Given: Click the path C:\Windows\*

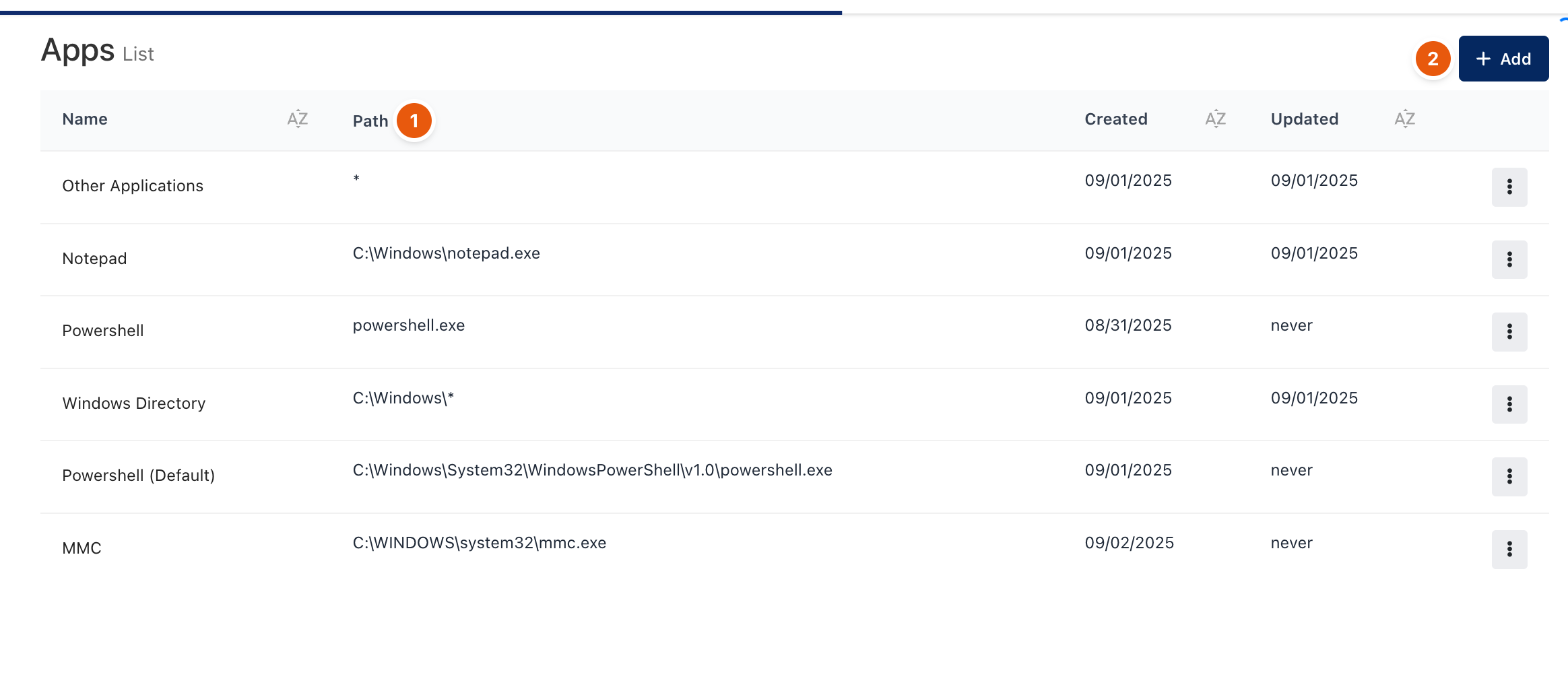Looking at the screenshot, I should tap(404, 398).
